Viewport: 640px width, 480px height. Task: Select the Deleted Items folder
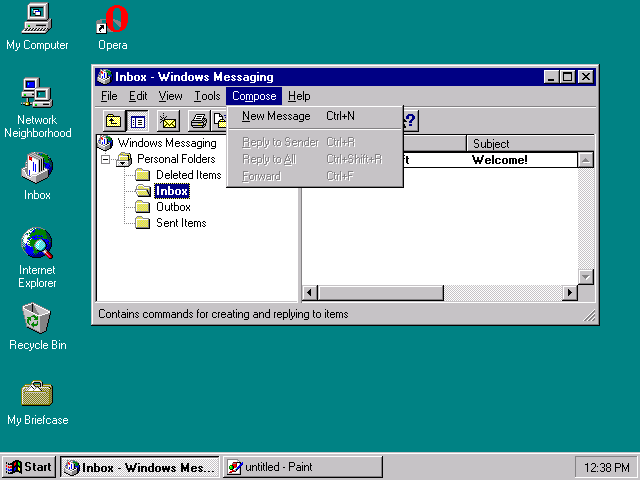pyautogui.click(x=189, y=175)
